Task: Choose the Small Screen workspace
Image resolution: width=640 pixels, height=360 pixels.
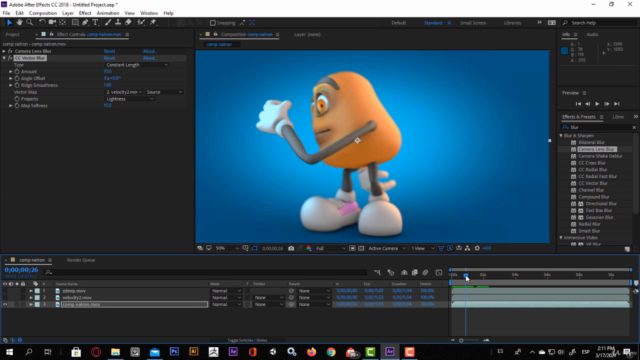Action: tap(473, 23)
